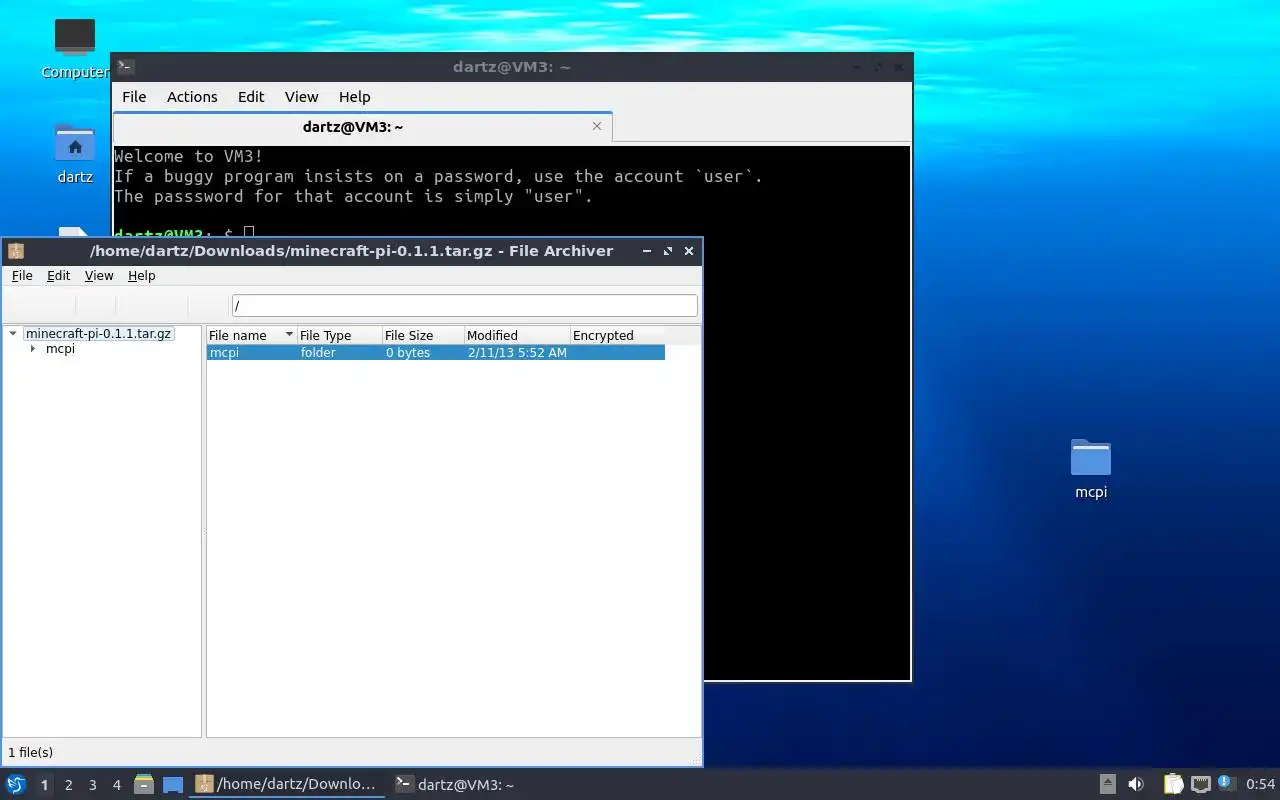Open the network connection tray icon
The width and height of the screenshot is (1280, 800).
tap(1201, 785)
